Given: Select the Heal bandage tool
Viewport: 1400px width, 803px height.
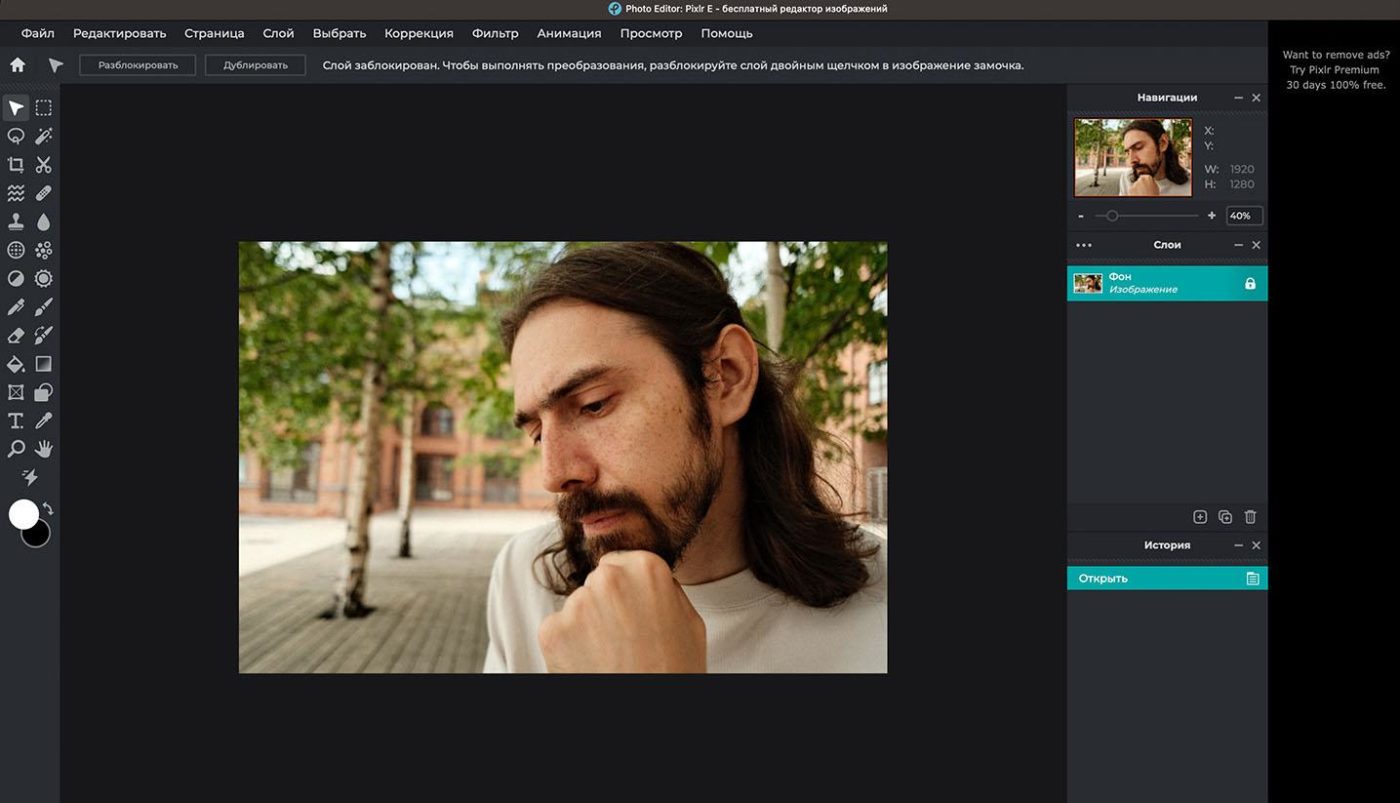Looking at the screenshot, I should pyautogui.click(x=44, y=193).
